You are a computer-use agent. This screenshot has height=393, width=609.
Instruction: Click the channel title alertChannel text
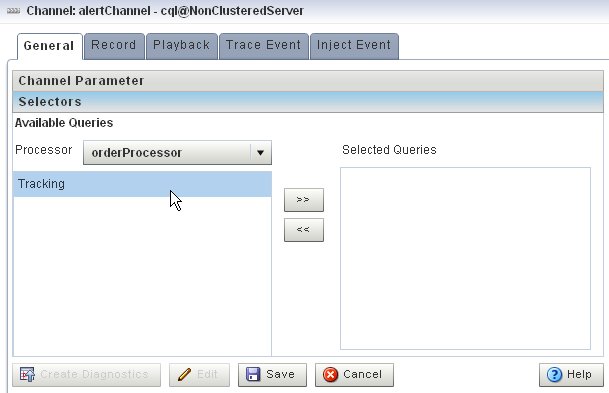(x=114, y=11)
